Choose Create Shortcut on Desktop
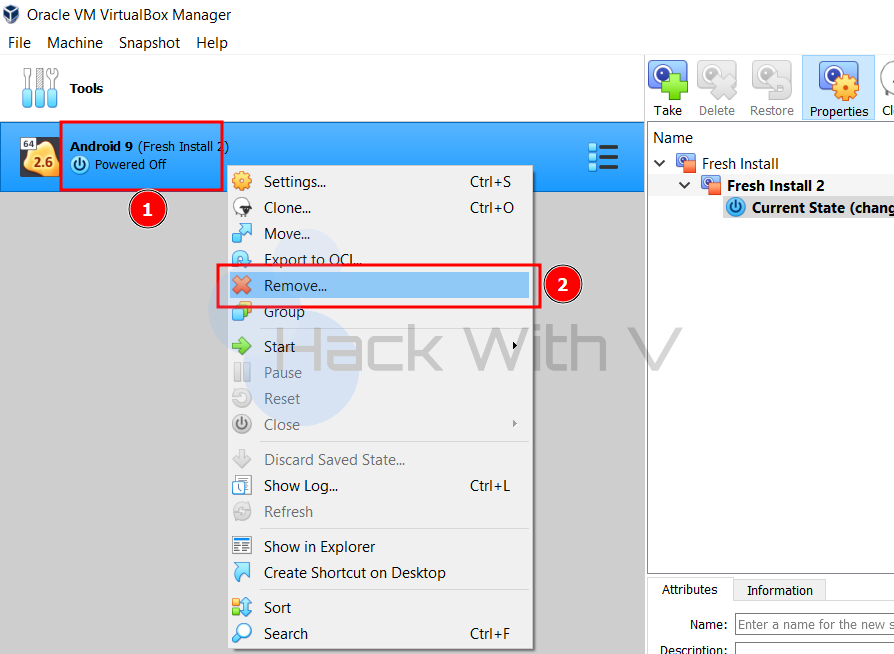Screen dimensions: 894x654 click(x=379, y=572)
